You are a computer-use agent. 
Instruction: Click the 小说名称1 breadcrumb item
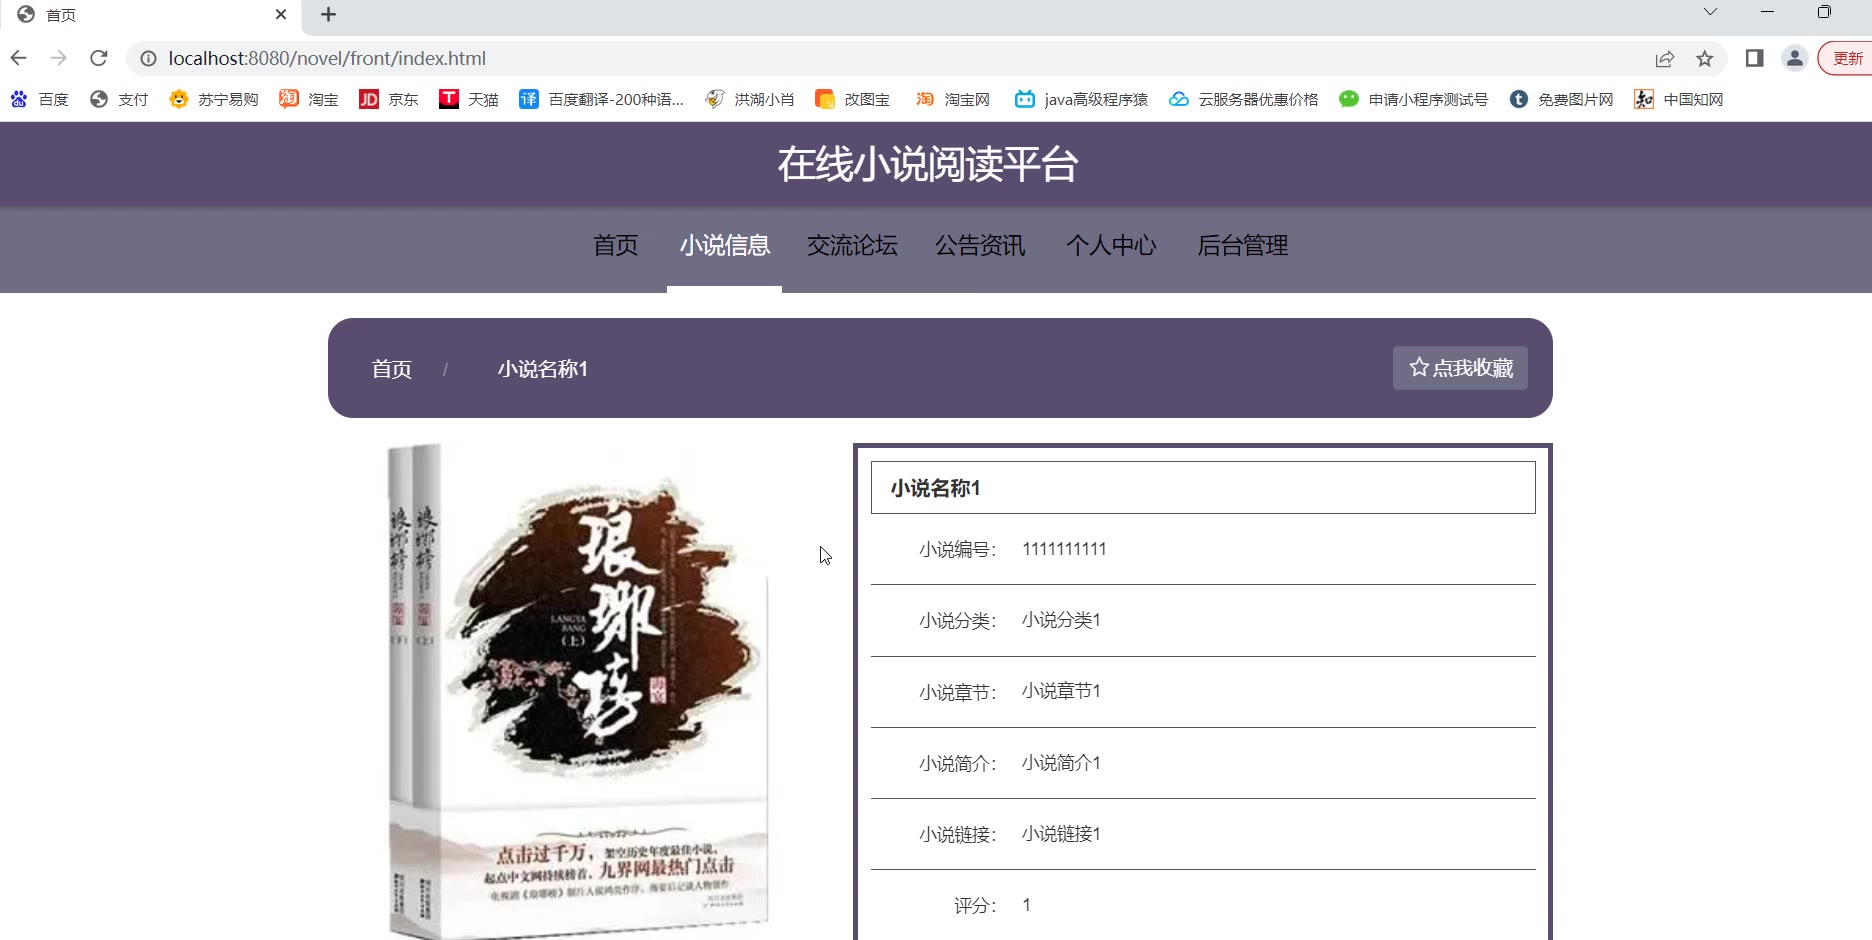point(543,369)
